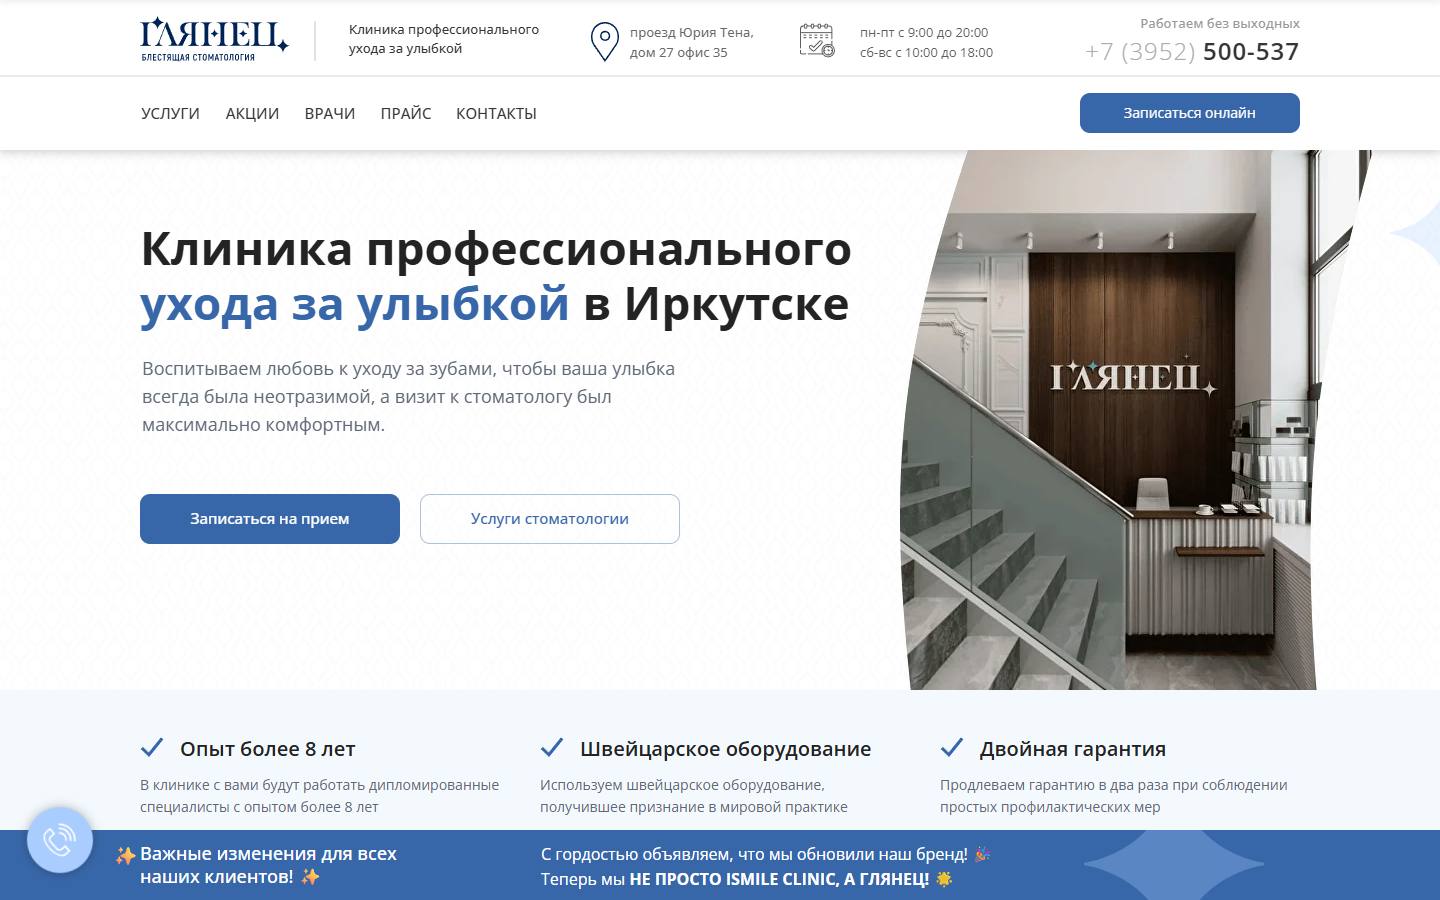Image resolution: width=1440 pixels, height=900 pixels.
Task: Open Услуги стоматологии button
Action: coord(550,519)
